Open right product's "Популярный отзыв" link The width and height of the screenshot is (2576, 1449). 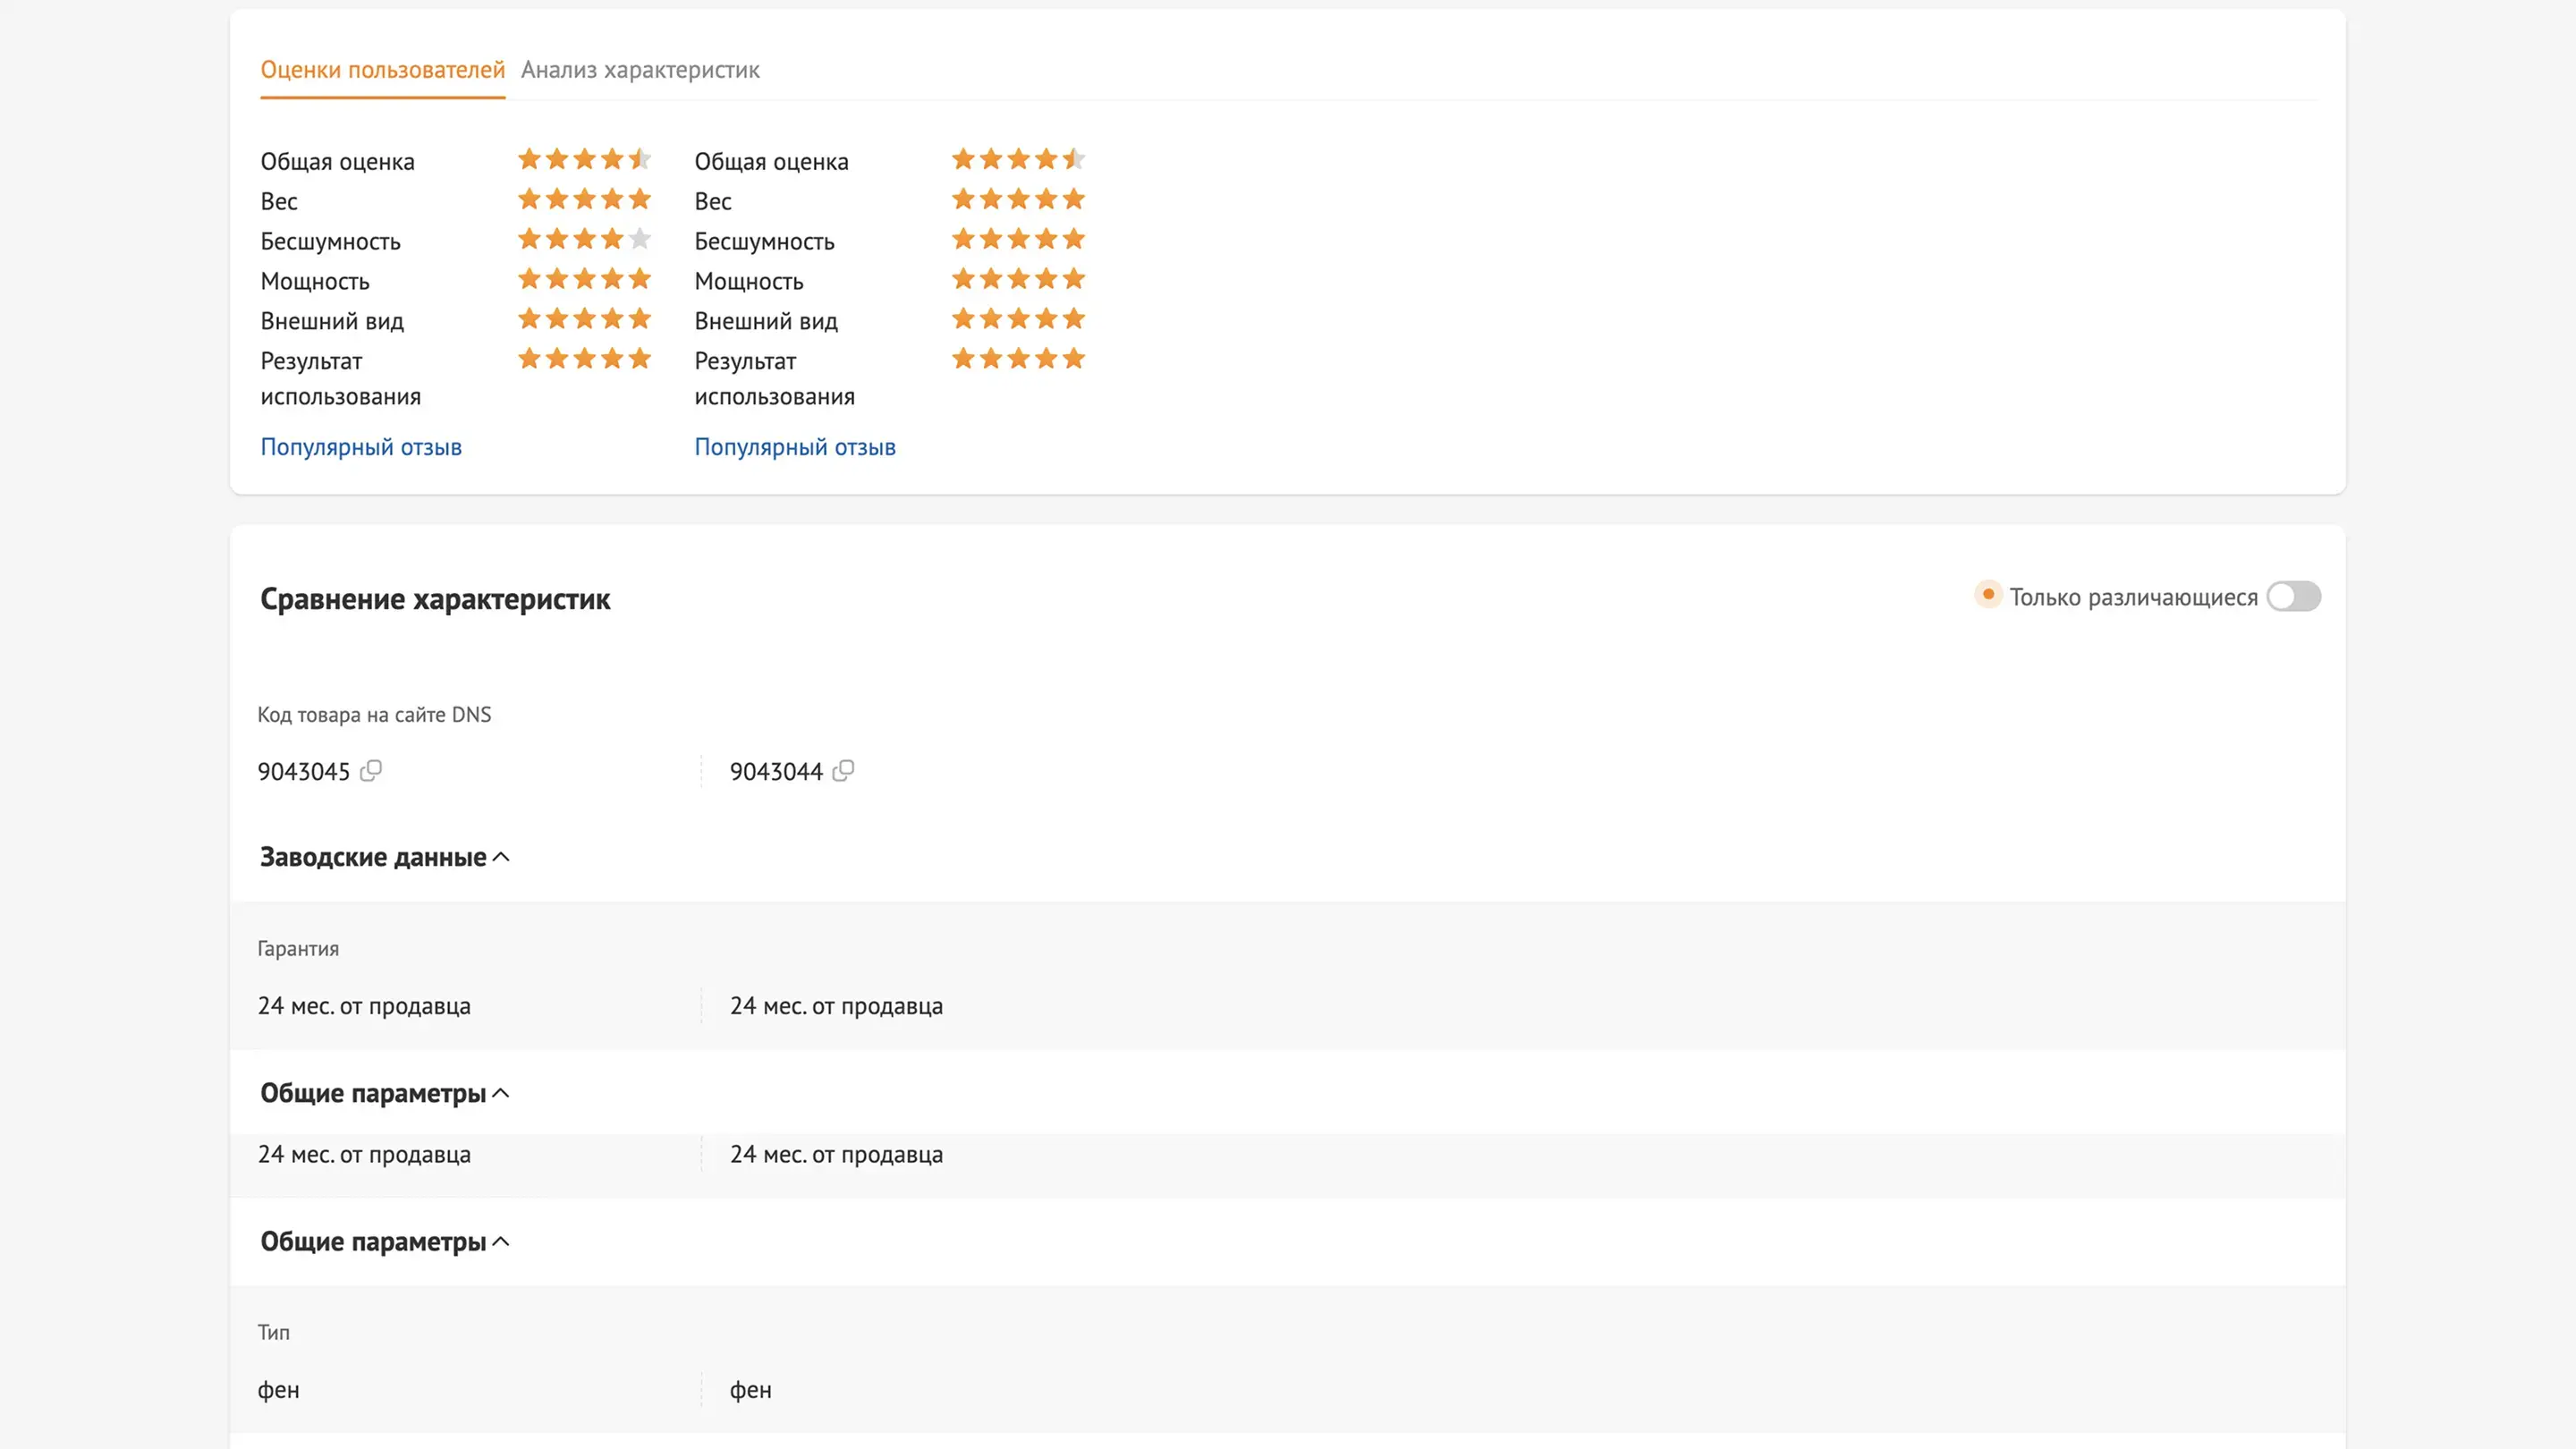(795, 447)
